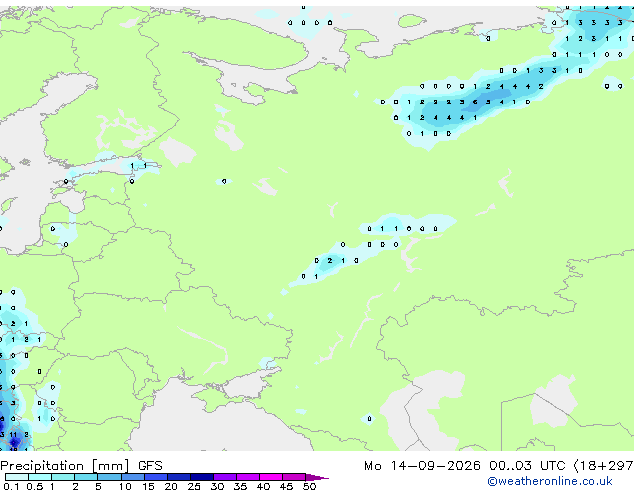The height and width of the screenshot is (490, 634).
Task: Choose the legend swatch between 10 and 15
Action: (132, 477)
